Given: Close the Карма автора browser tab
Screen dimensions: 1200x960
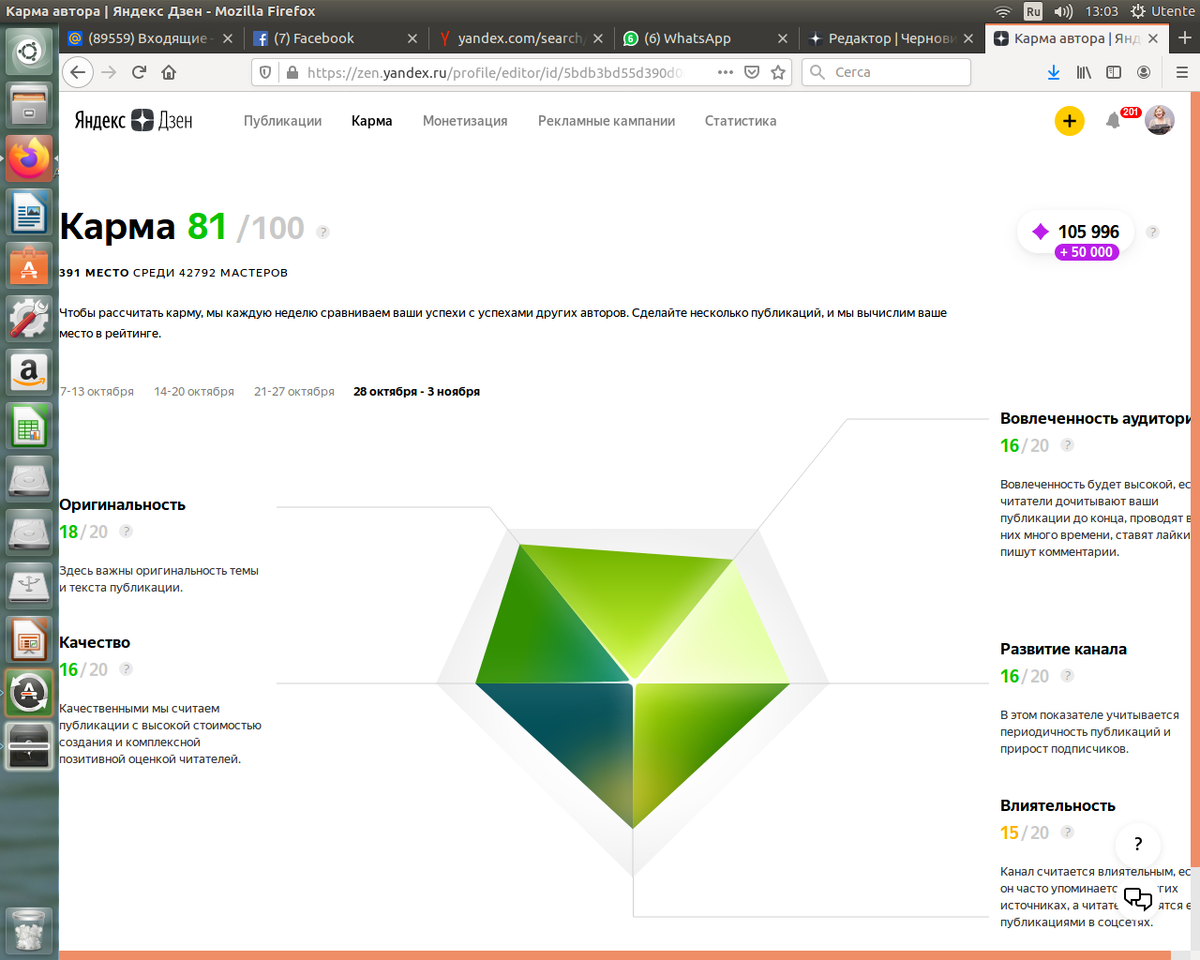Looking at the screenshot, I should 1153,38.
